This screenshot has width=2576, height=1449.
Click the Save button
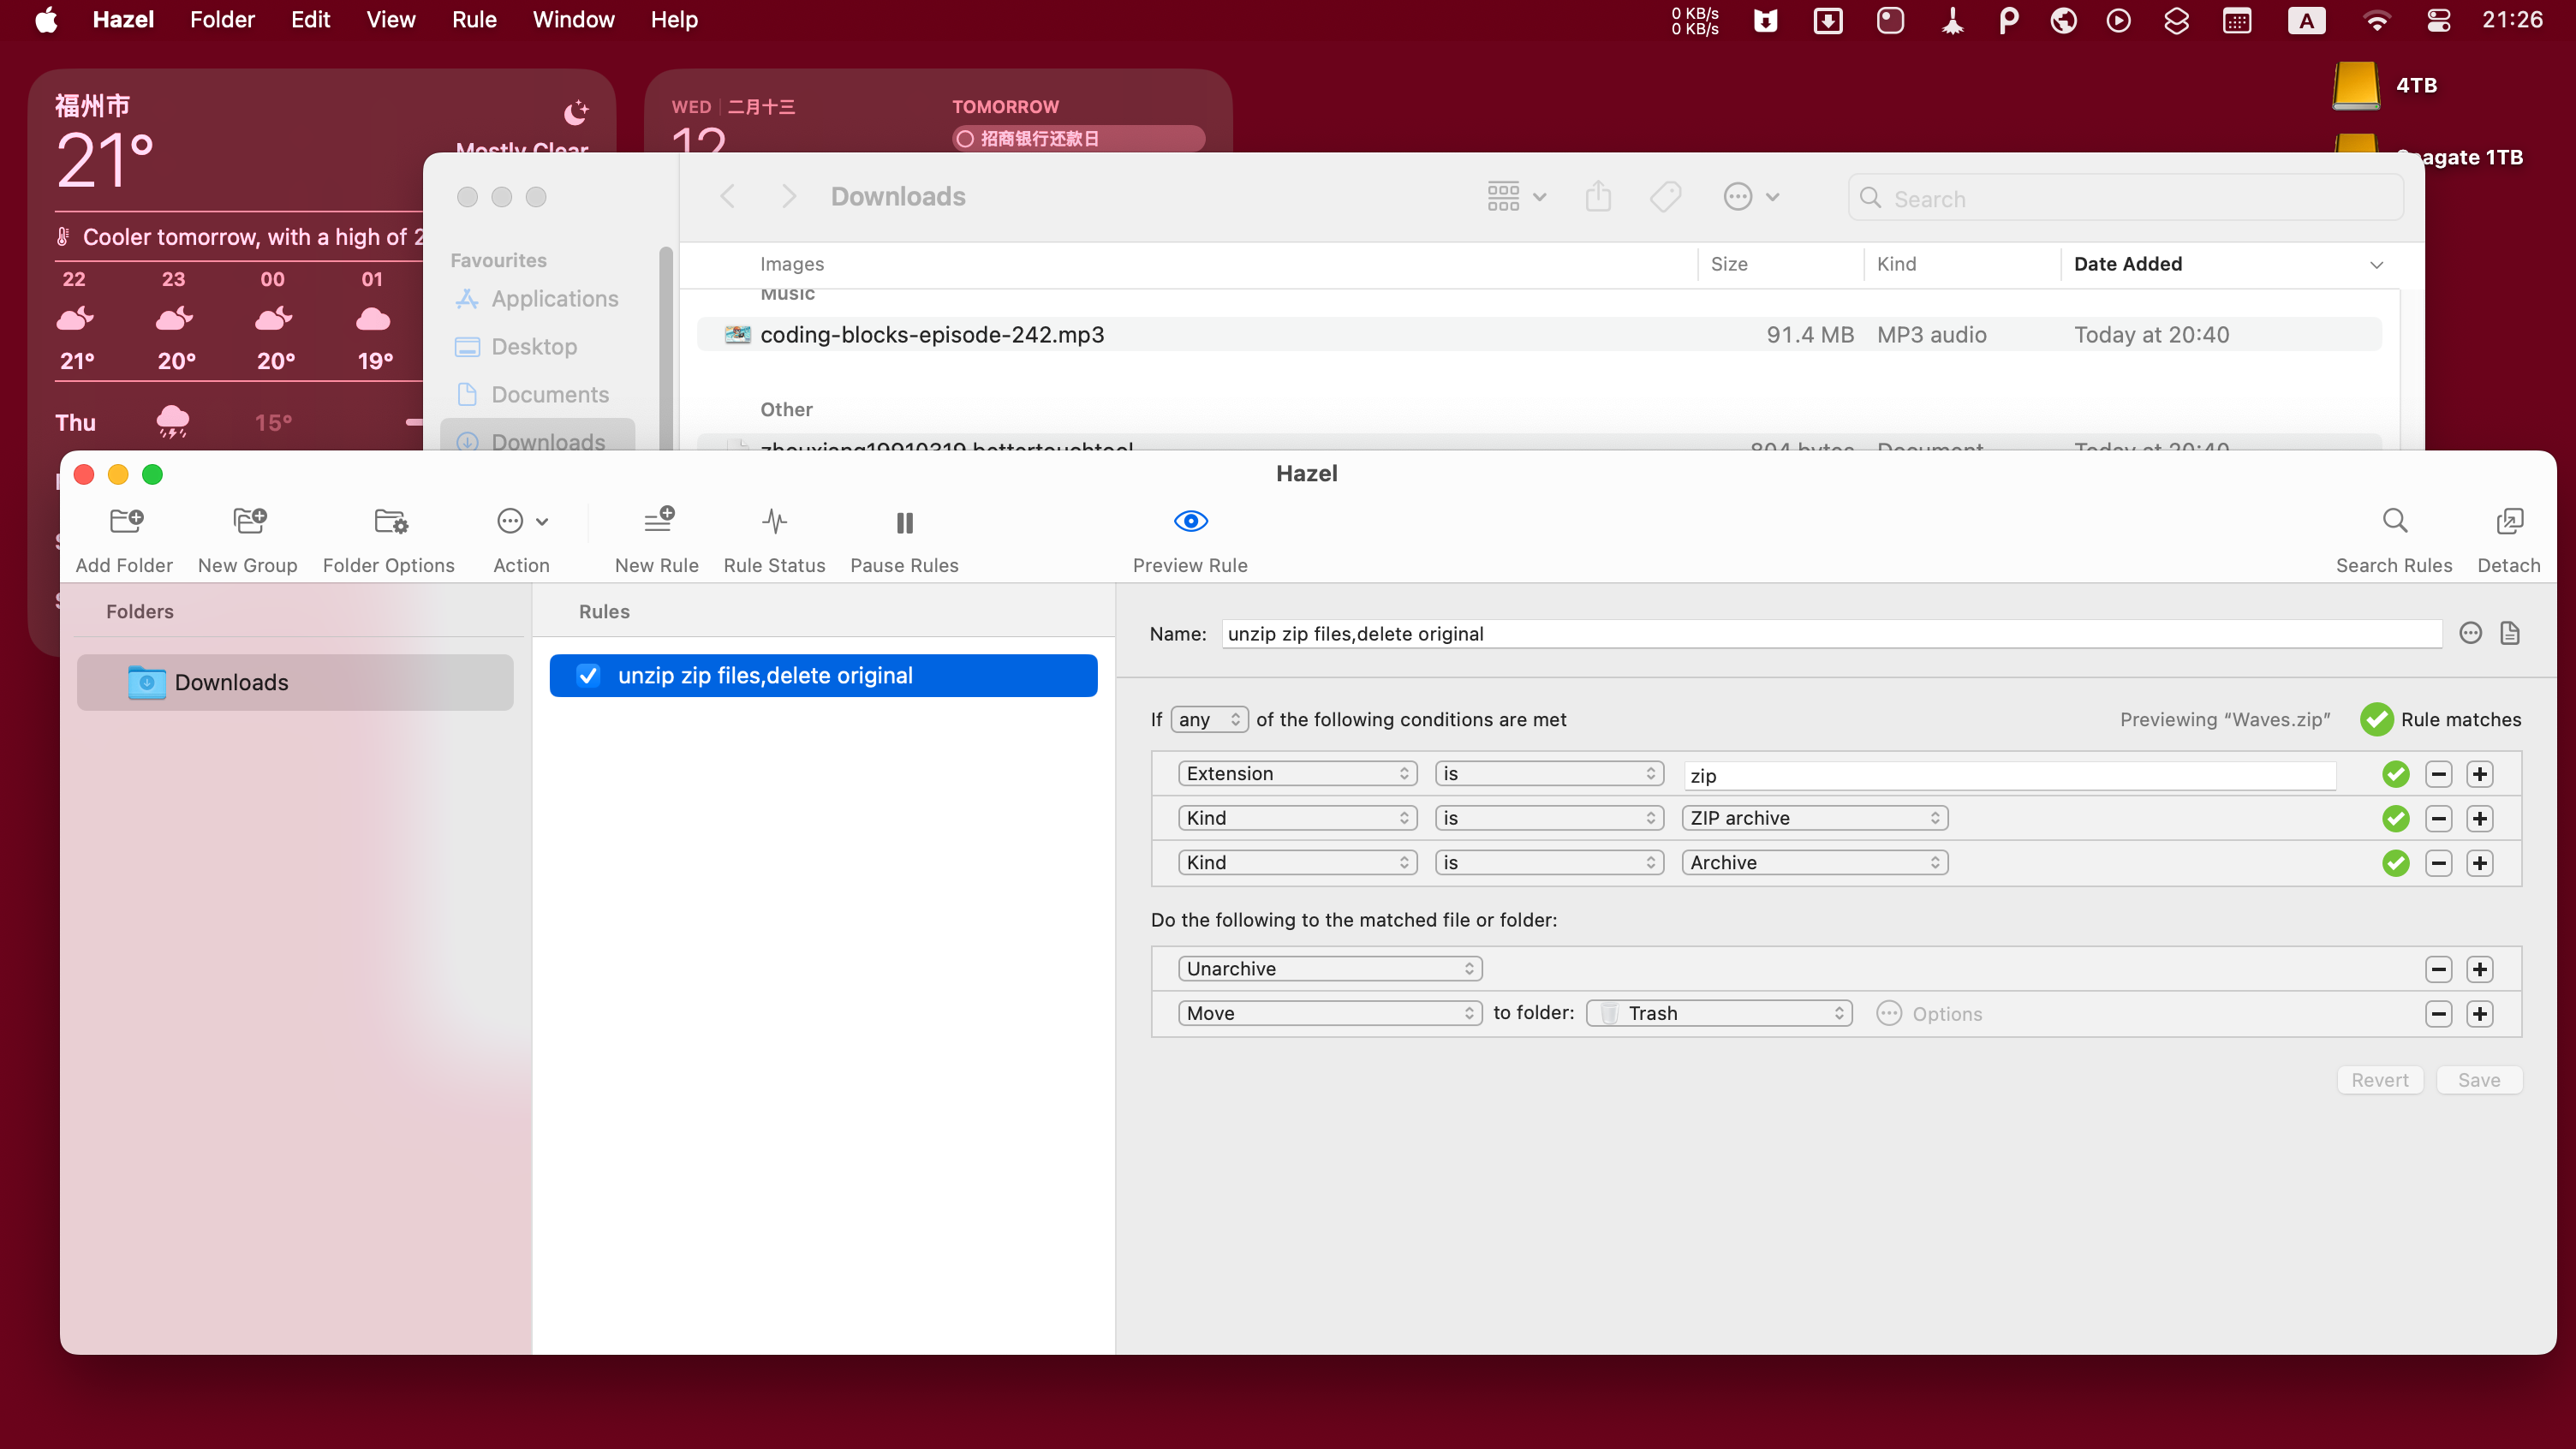[x=2479, y=1080]
